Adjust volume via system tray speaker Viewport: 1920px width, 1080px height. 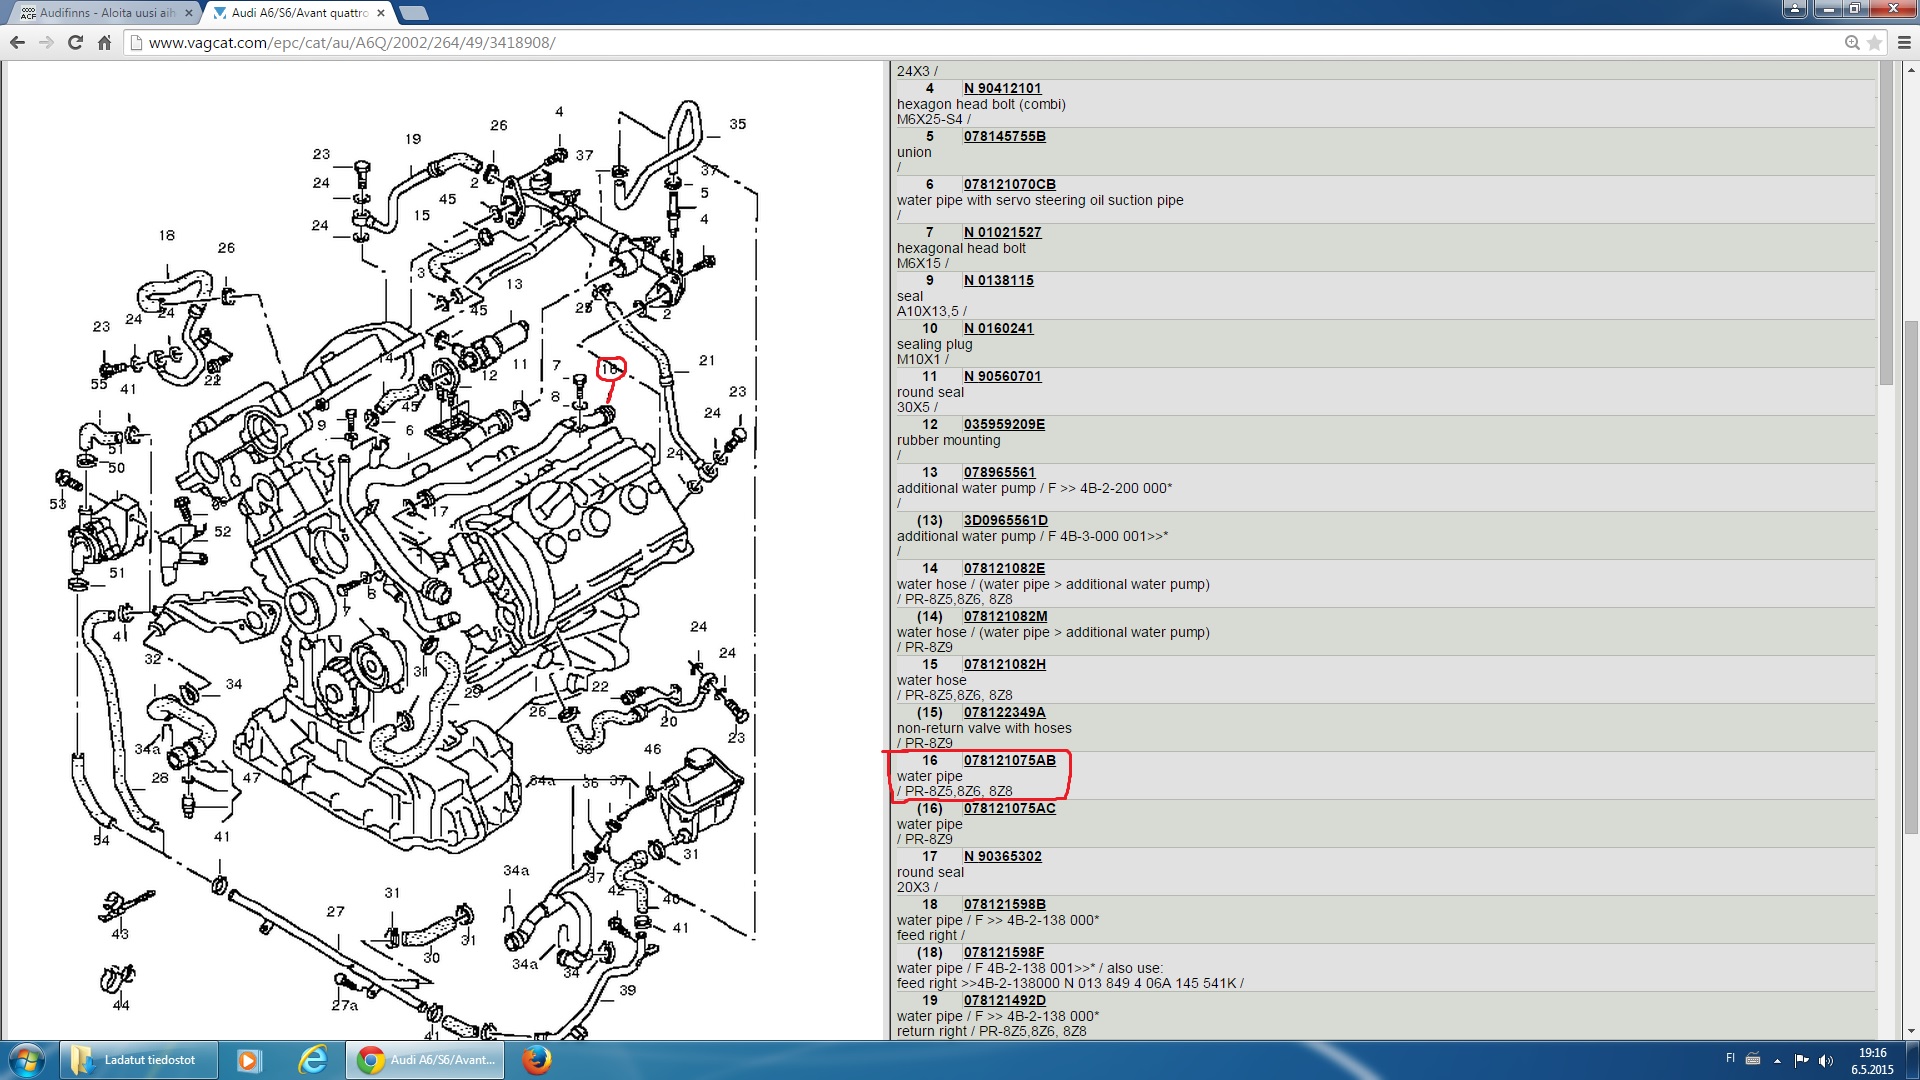coord(1825,1060)
